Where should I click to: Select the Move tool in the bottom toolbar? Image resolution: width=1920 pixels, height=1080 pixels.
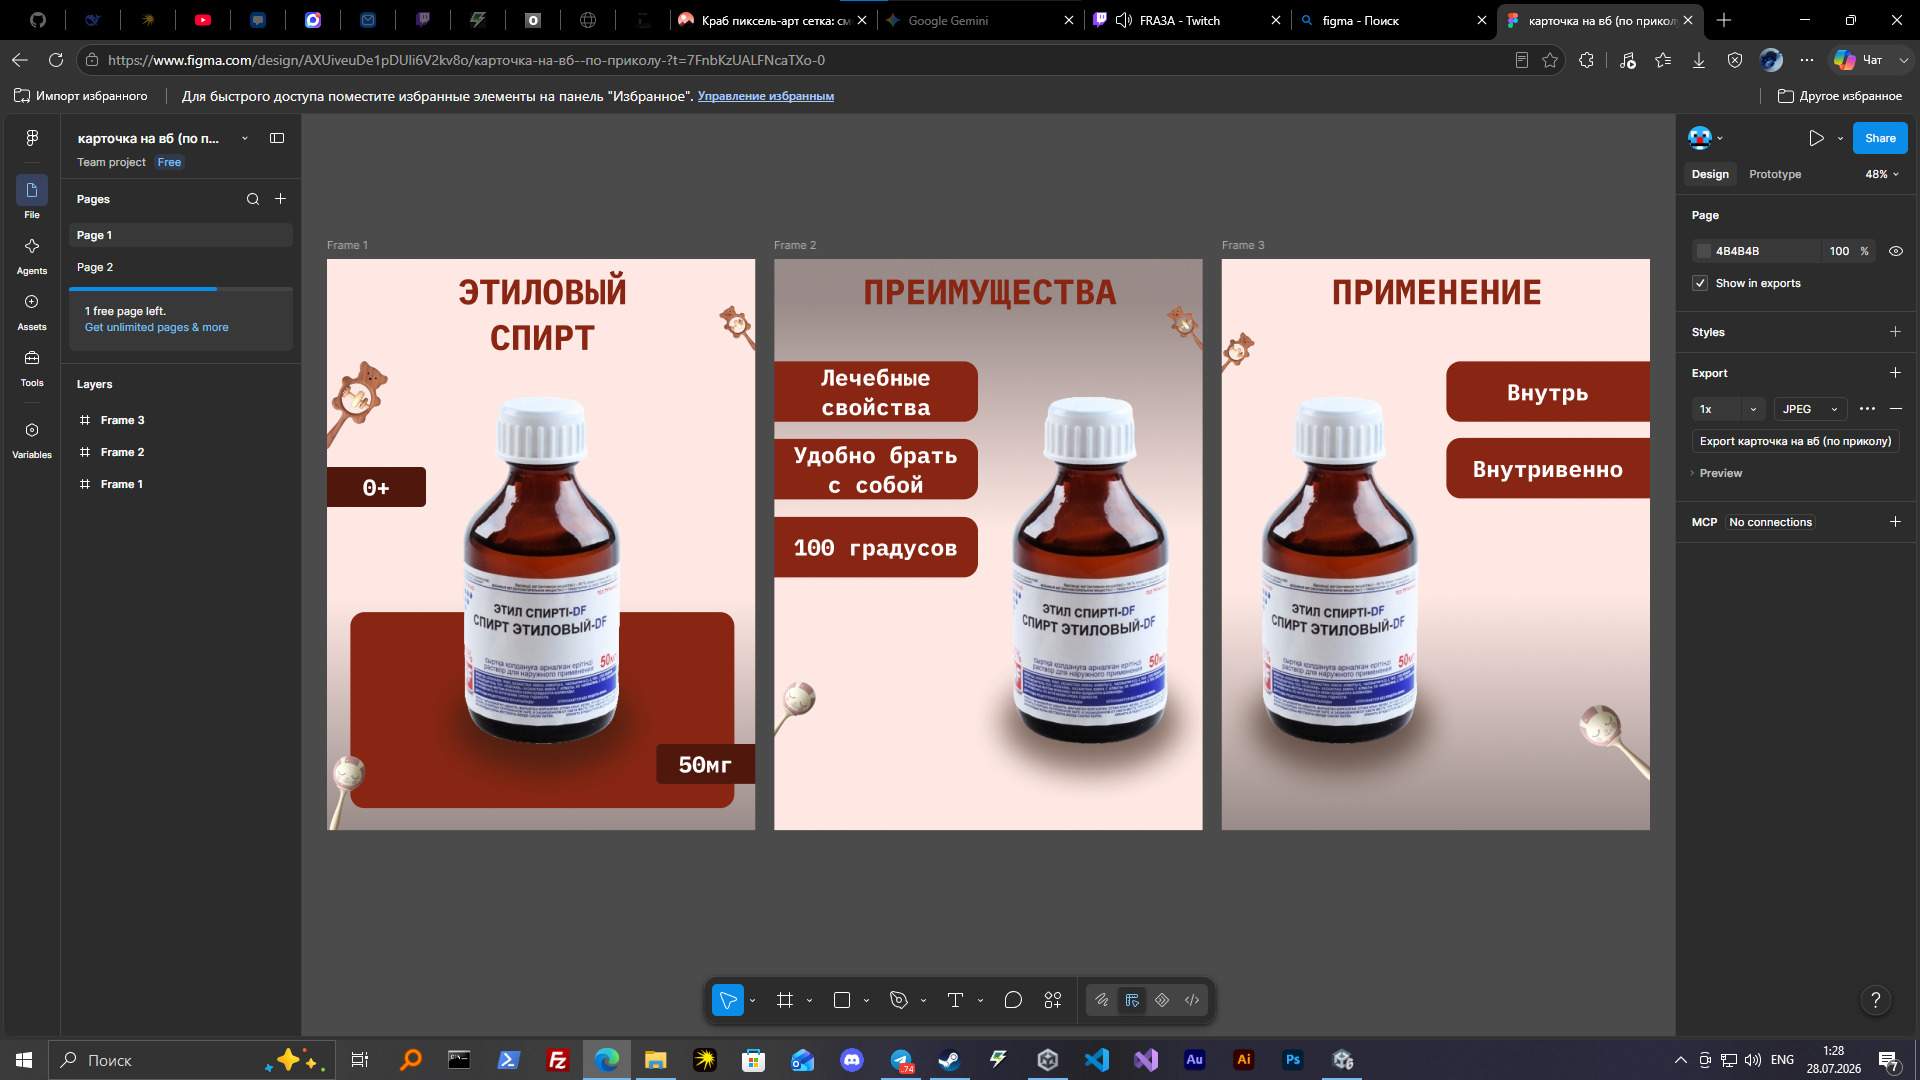pos(728,1000)
